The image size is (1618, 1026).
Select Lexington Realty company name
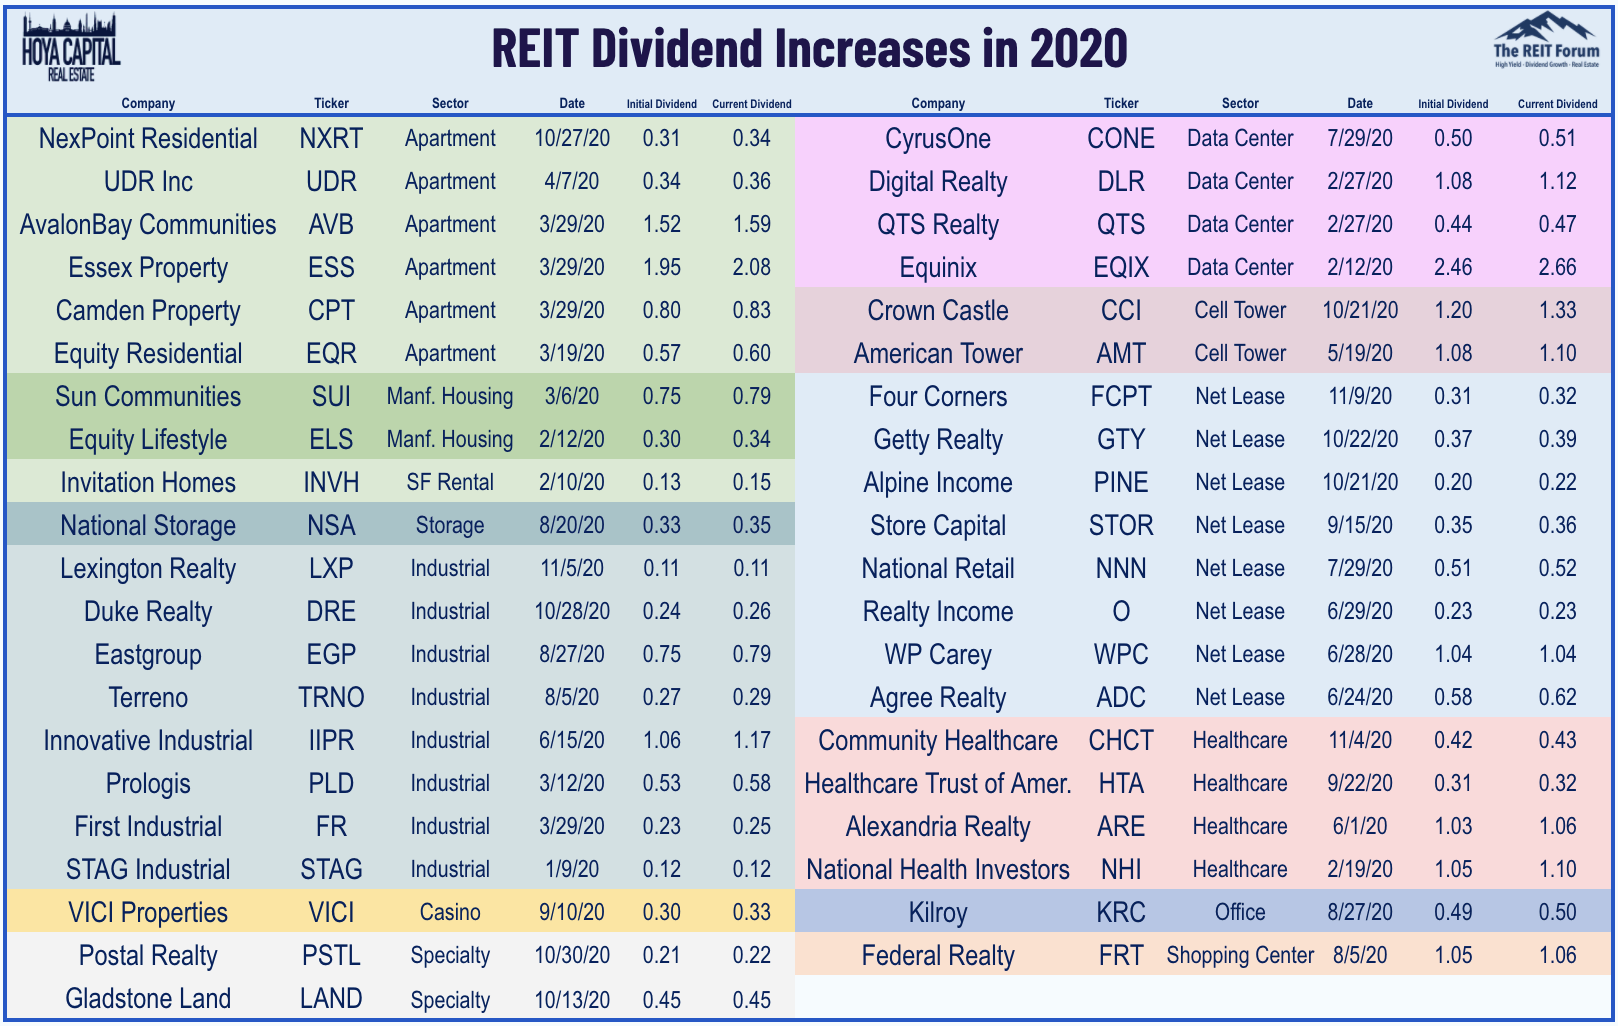click(x=148, y=569)
